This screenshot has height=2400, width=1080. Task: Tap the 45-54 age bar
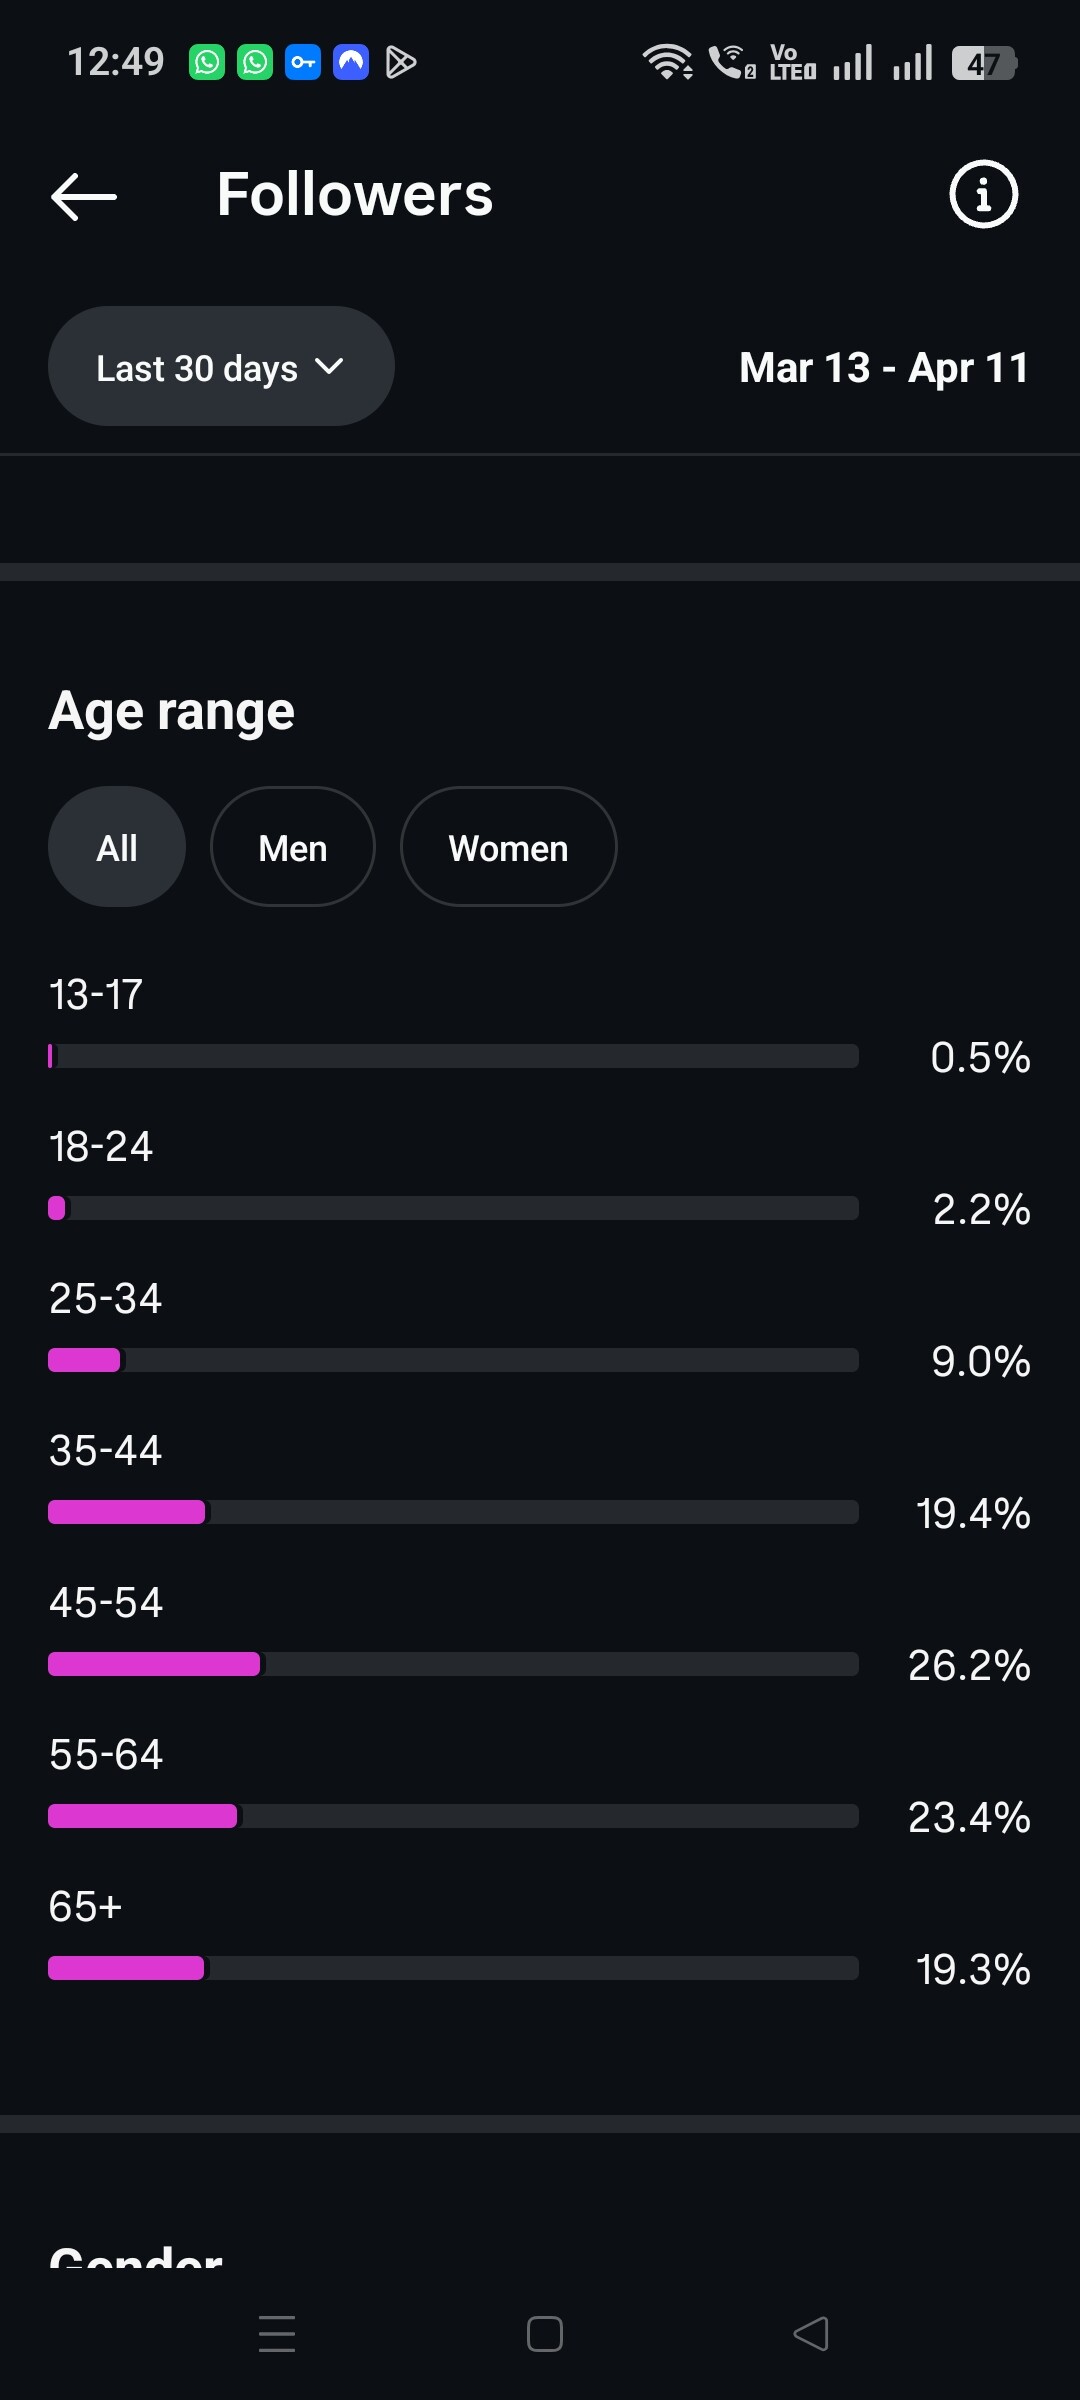[x=453, y=1664]
